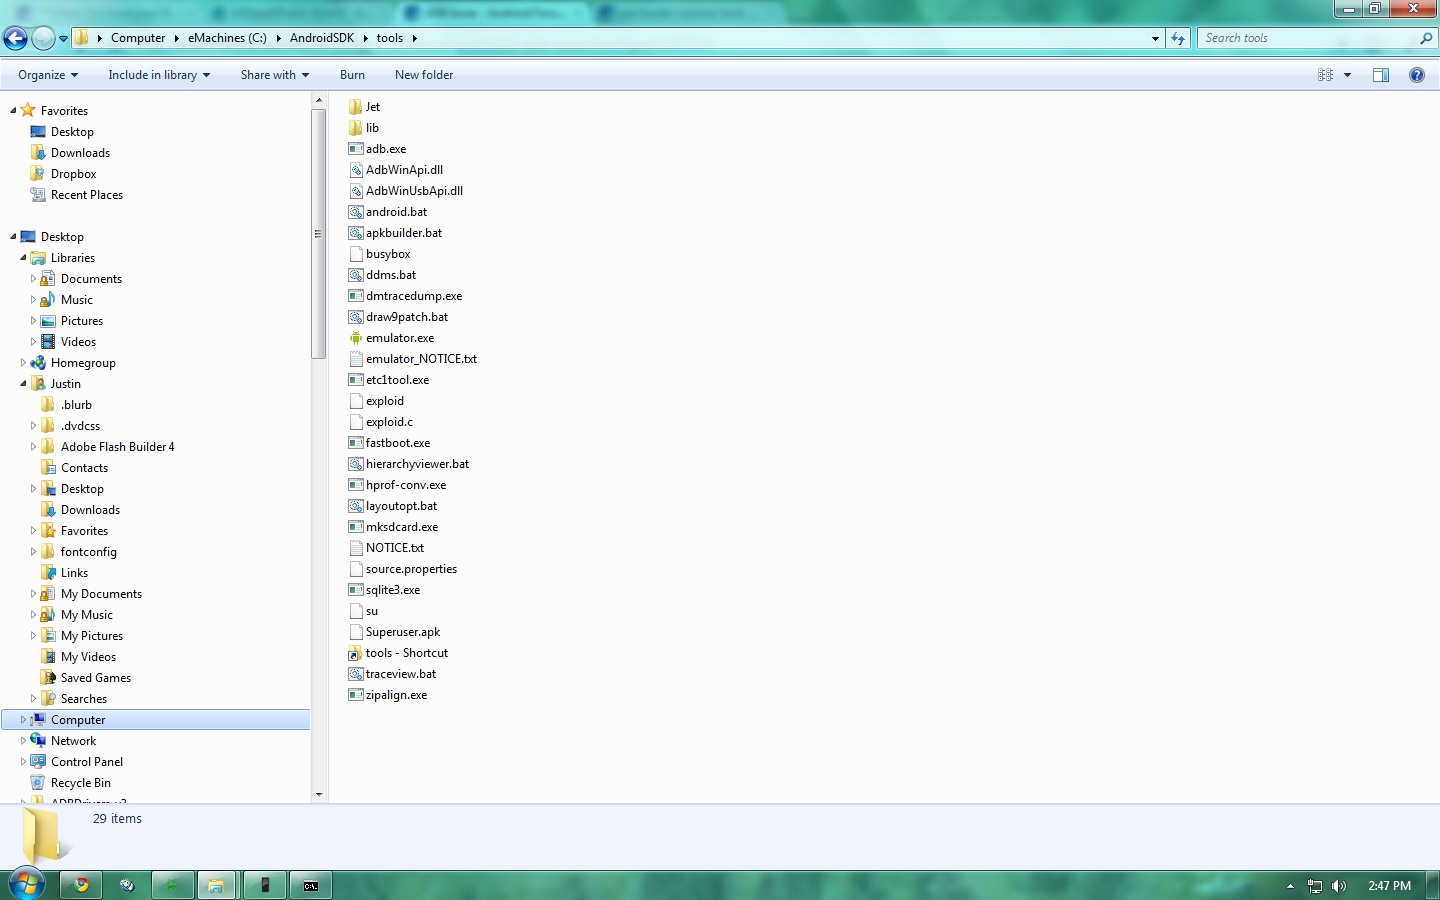Open the Organize dropdown menu

point(48,75)
